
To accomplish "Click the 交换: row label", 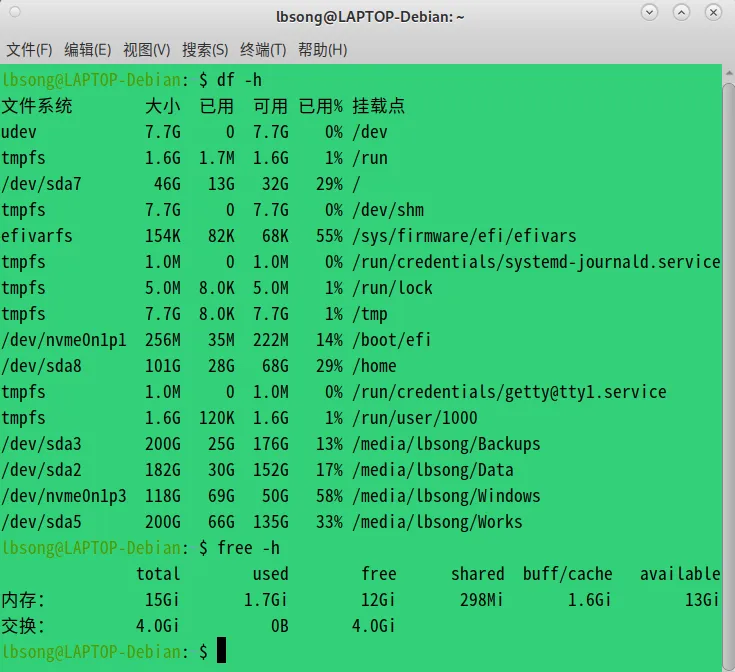I will click(23, 626).
